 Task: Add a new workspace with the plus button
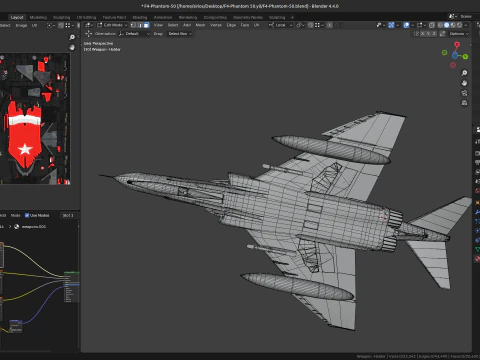click(x=292, y=17)
